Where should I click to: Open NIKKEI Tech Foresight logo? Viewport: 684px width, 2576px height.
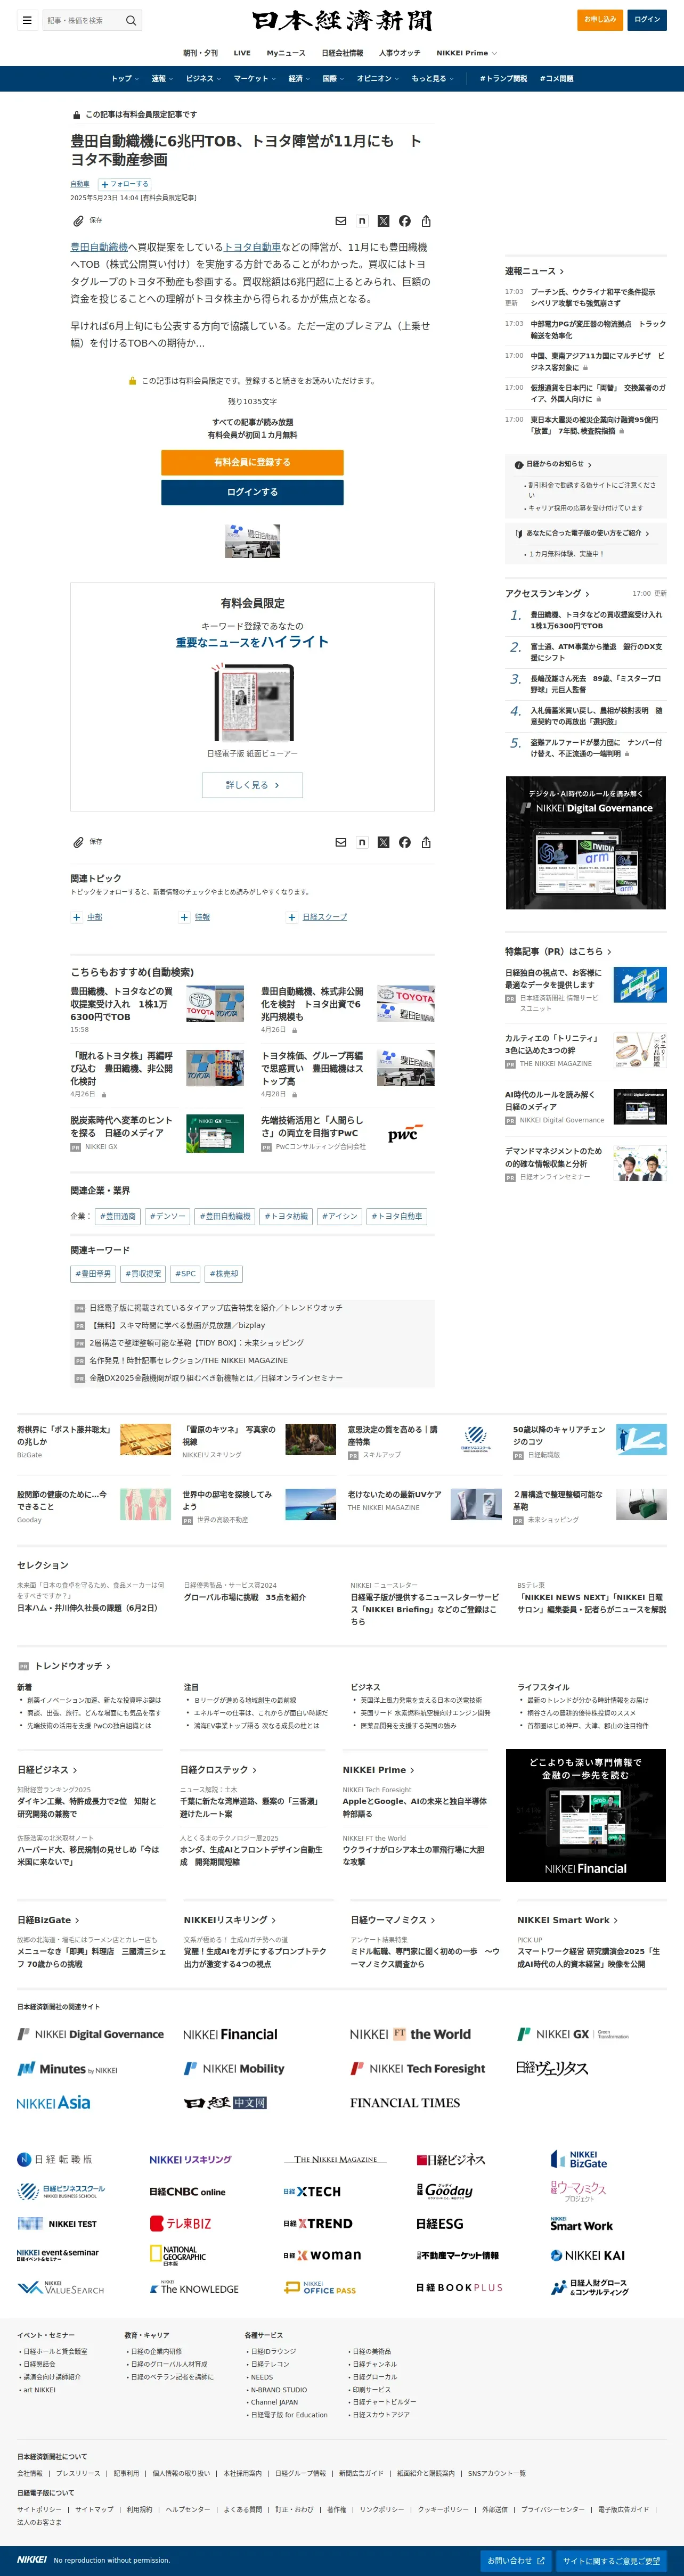click(417, 2068)
